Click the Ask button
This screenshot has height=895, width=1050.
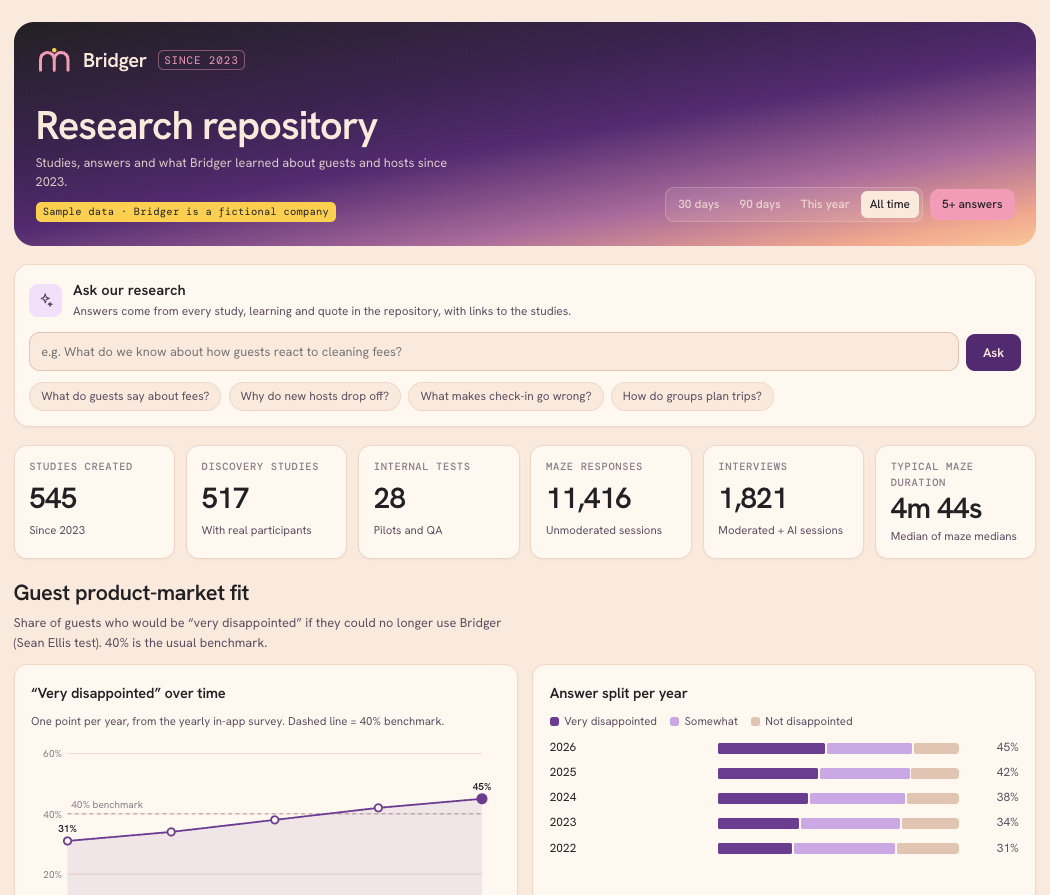click(993, 352)
